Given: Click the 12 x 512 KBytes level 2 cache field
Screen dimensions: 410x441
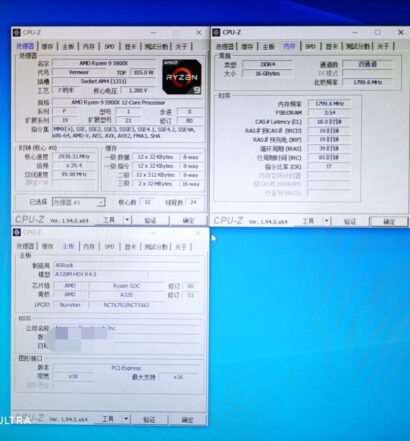Looking at the screenshot, I should coord(155,175).
